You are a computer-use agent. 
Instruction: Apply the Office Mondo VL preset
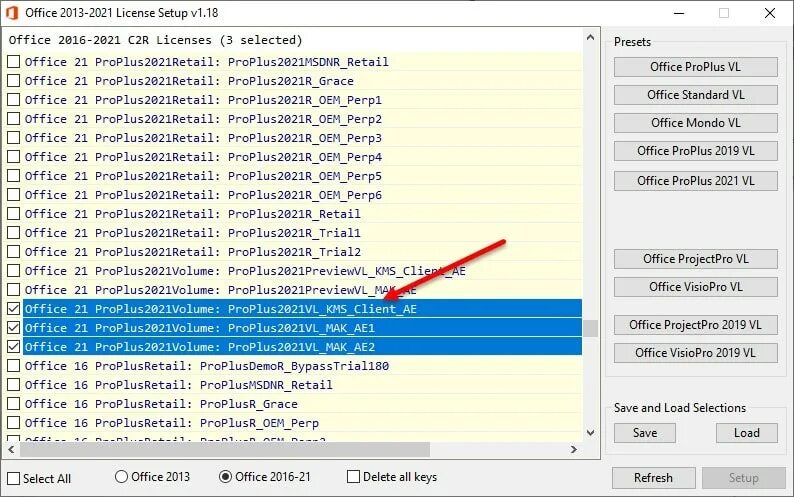tap(696, 123)
